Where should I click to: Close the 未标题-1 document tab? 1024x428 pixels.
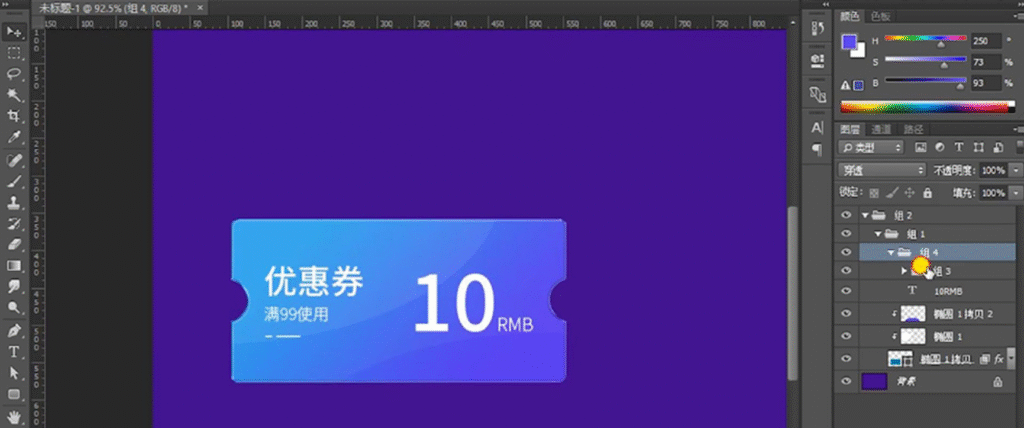(199, 8)
